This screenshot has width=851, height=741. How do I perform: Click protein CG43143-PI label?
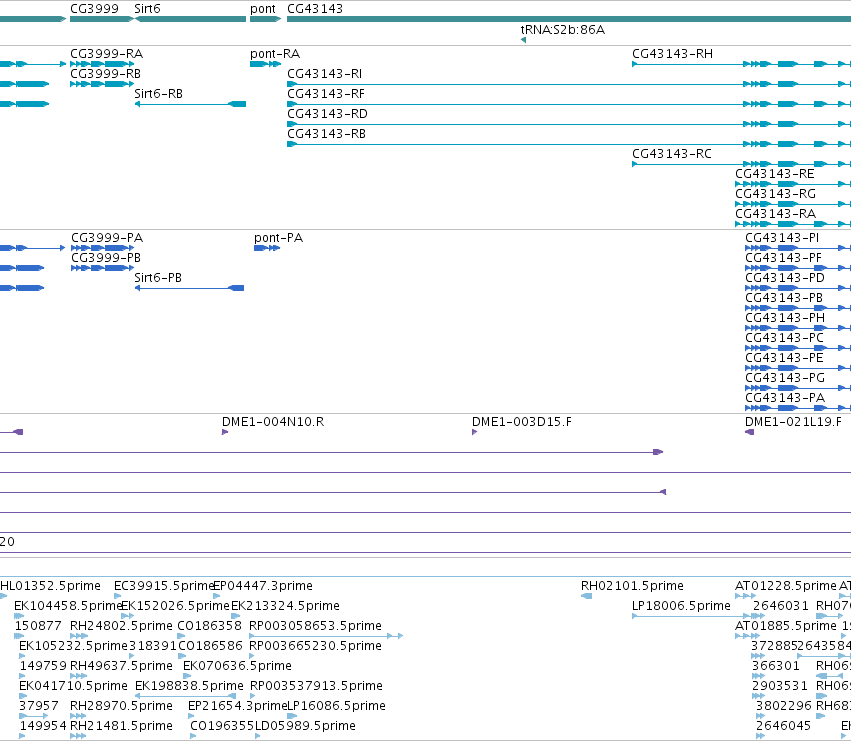tap(782, 238)
